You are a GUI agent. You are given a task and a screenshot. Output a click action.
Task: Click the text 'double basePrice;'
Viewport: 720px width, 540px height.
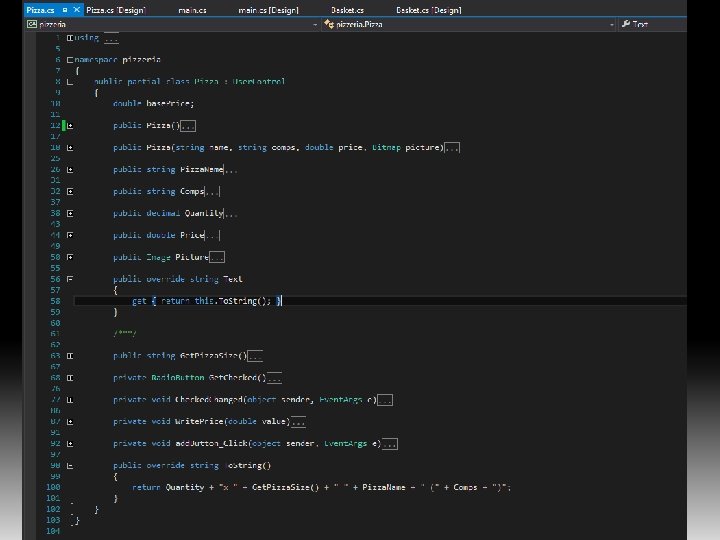pyautogui.click(x=153, y=103)
